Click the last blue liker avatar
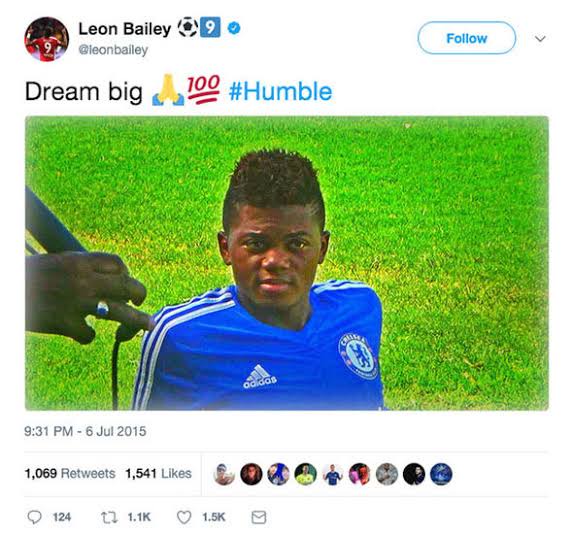This screenshot has width=573, height=535. pyautogui.click(x=441, y=474)
